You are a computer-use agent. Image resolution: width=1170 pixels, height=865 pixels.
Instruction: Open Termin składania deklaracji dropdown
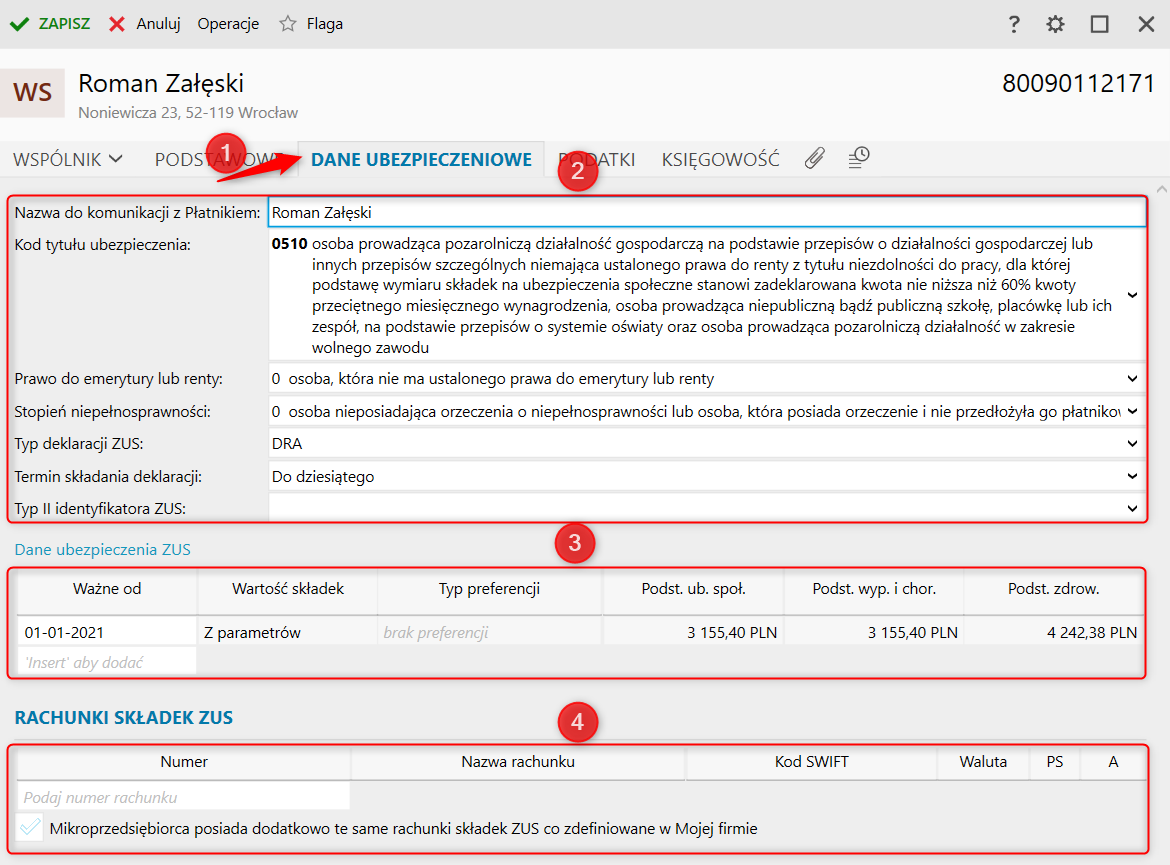pos(1132,476)
